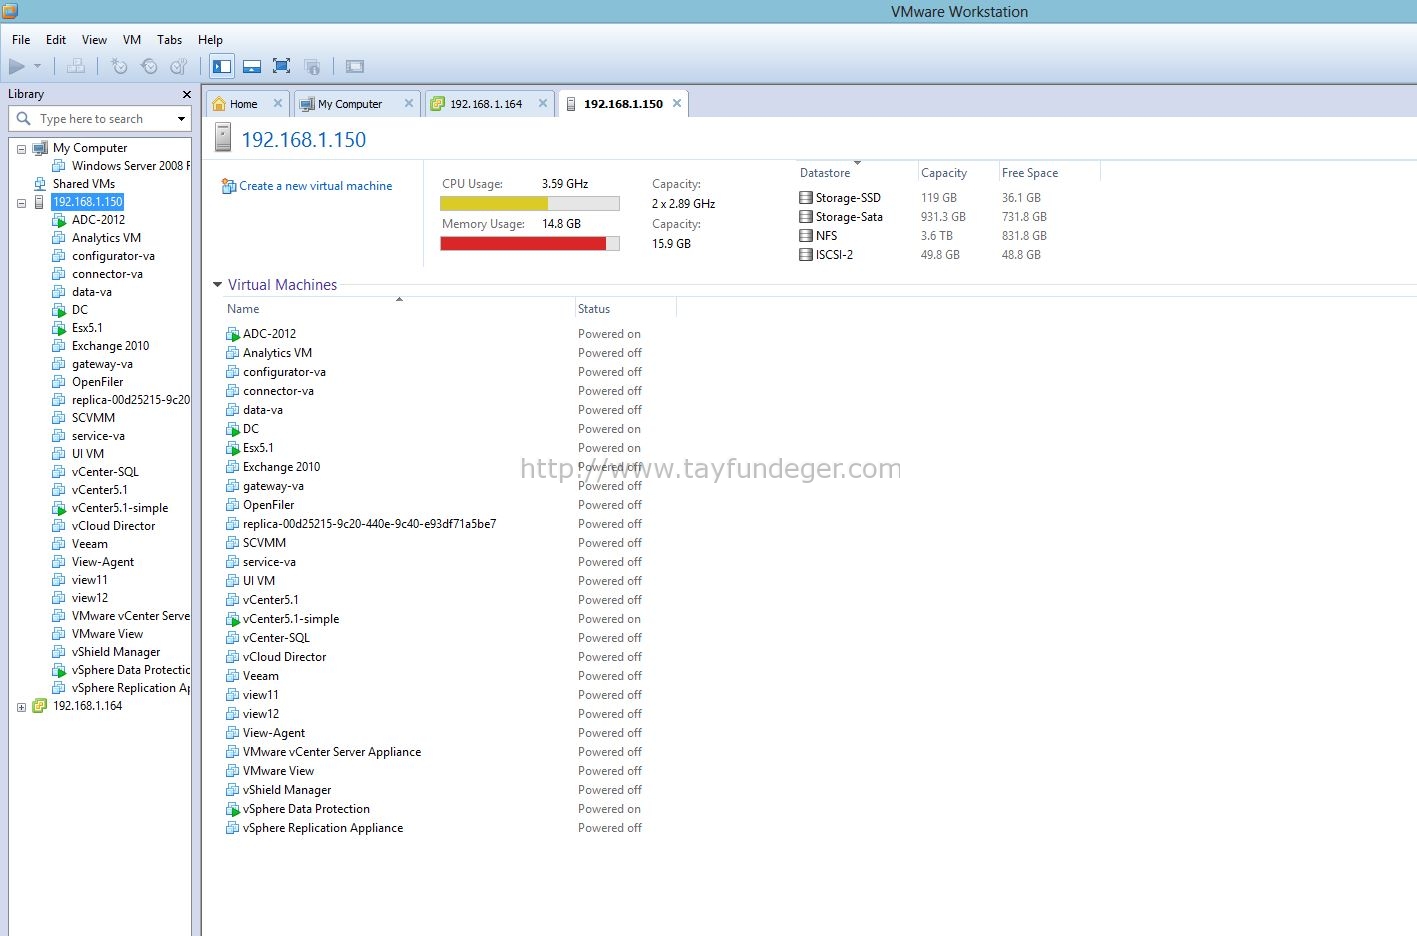The height and width of the screenshot is (936, 1417).
Task: Click the Send Ctrl+Alt+Del toolbar icon
Action: tap(76, 67)
